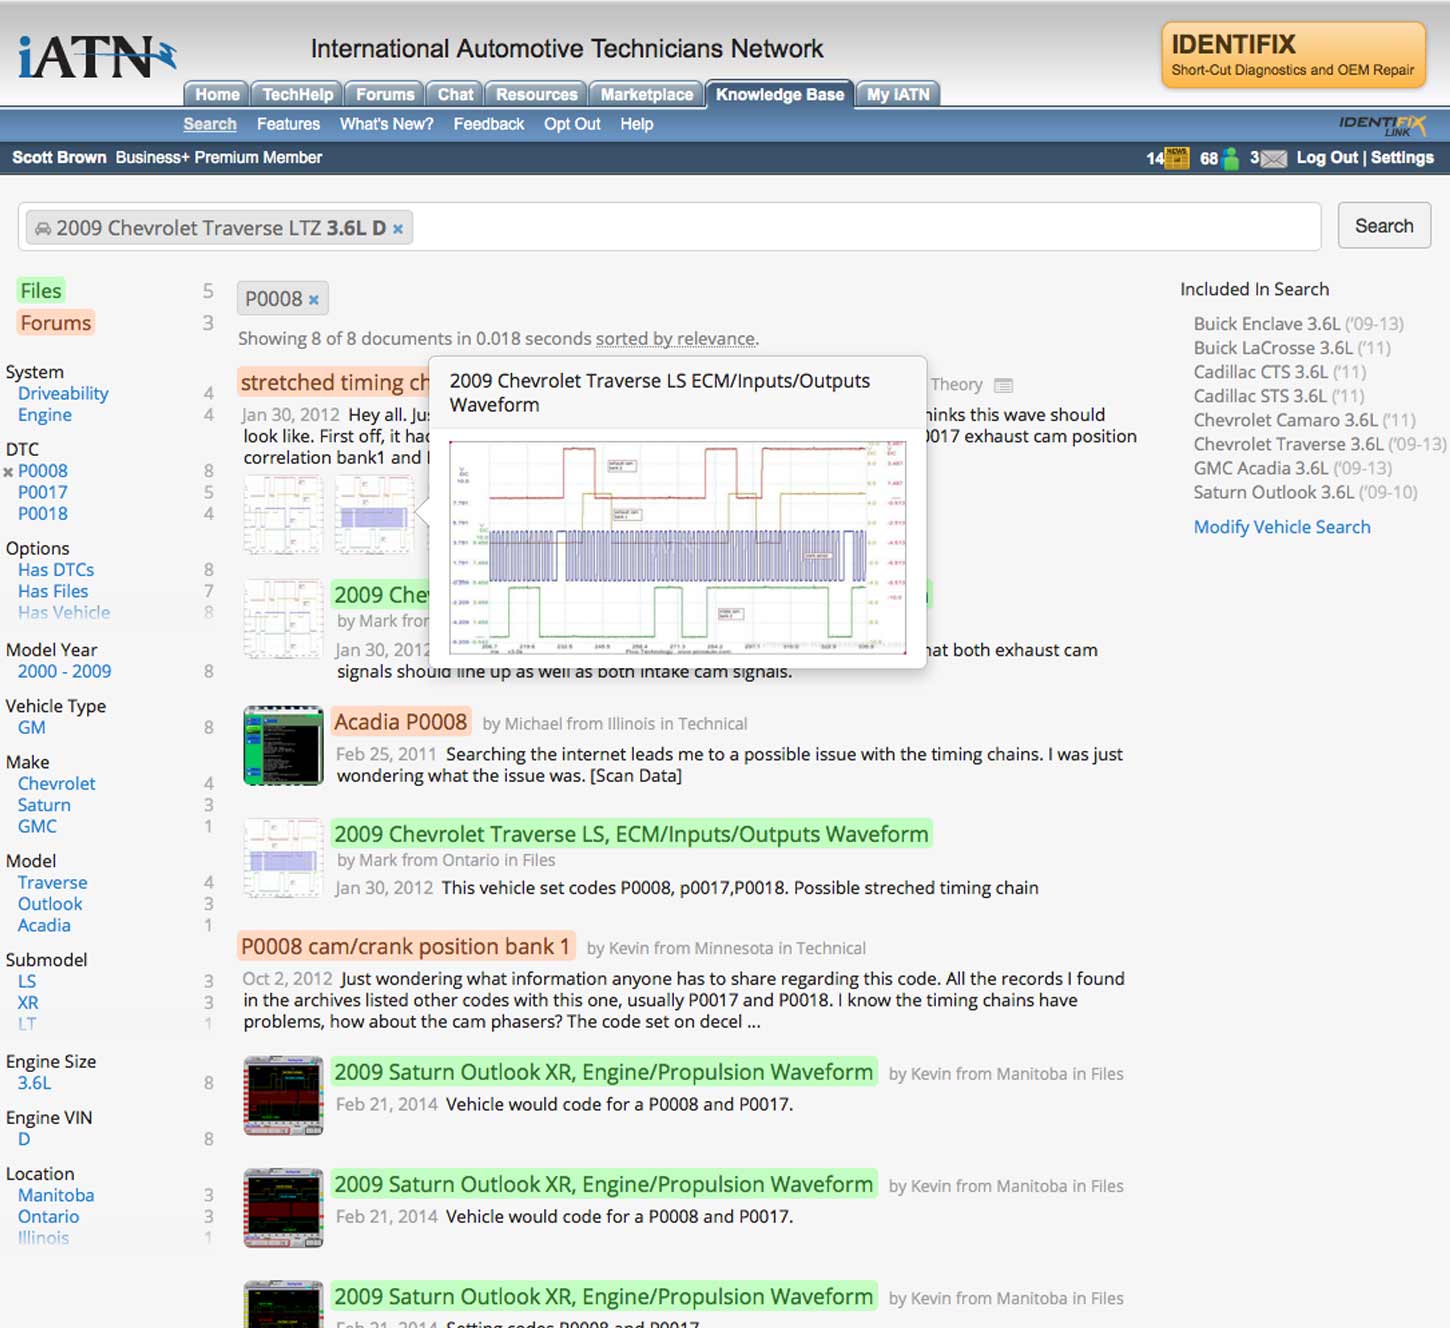Click the document icon beside Theory
This screenshot has height=1328, width=1450.
[x=1004, y=385]
